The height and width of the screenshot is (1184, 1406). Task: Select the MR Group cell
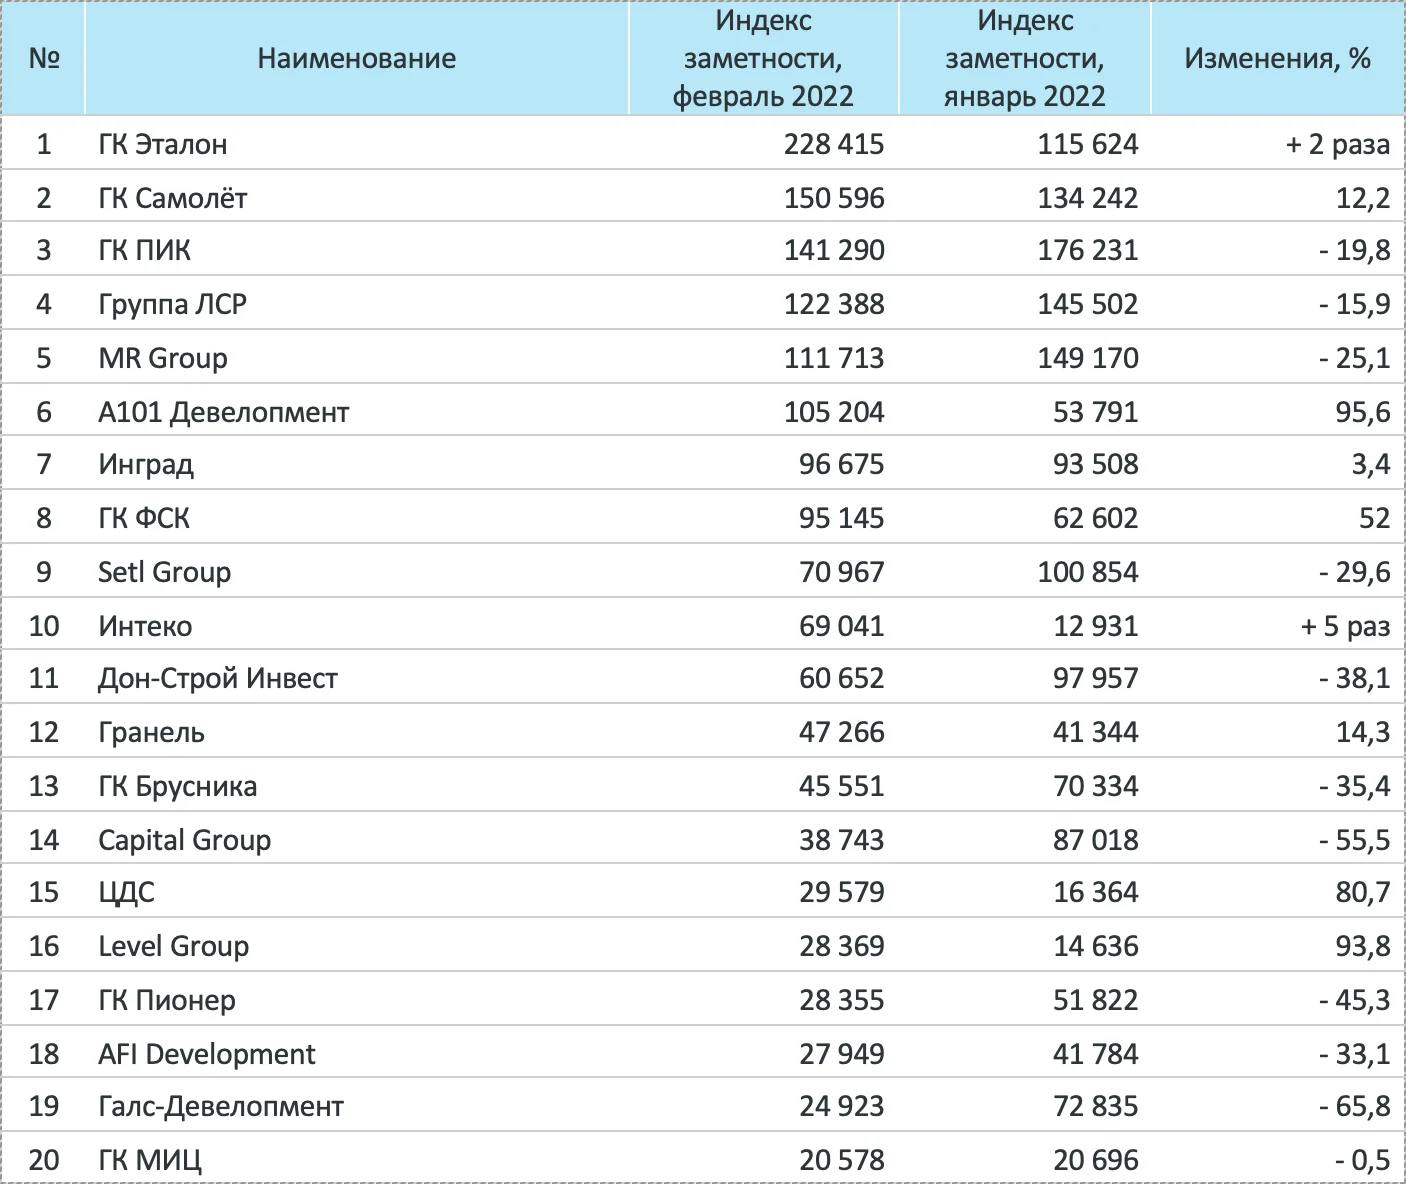pos(163,358)
